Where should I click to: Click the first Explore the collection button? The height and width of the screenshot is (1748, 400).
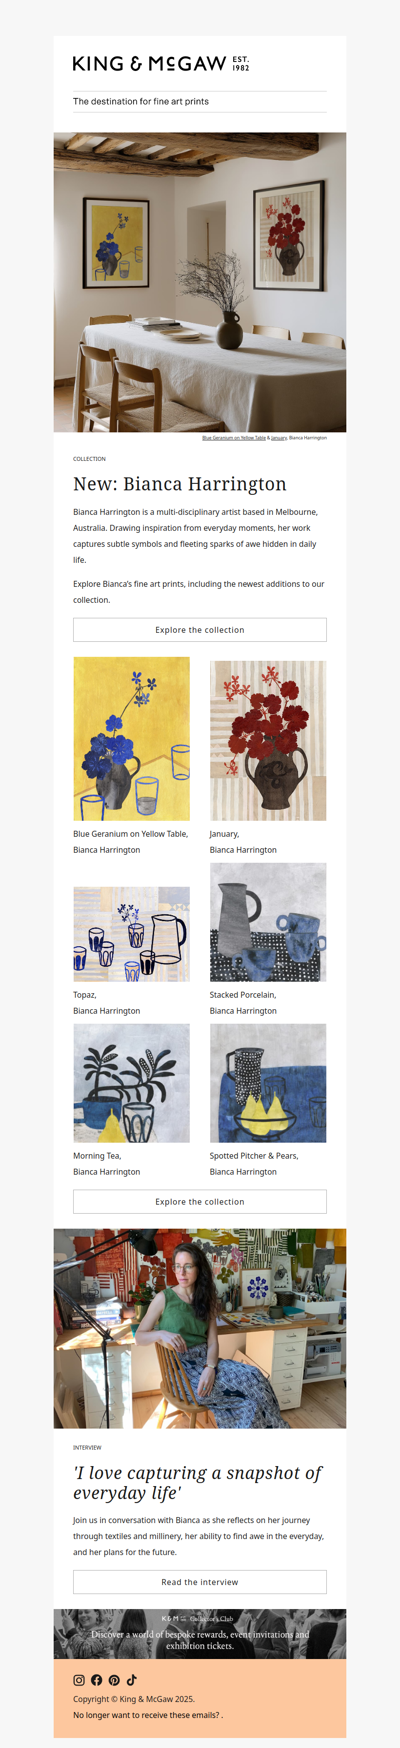(x=200, y=630)
